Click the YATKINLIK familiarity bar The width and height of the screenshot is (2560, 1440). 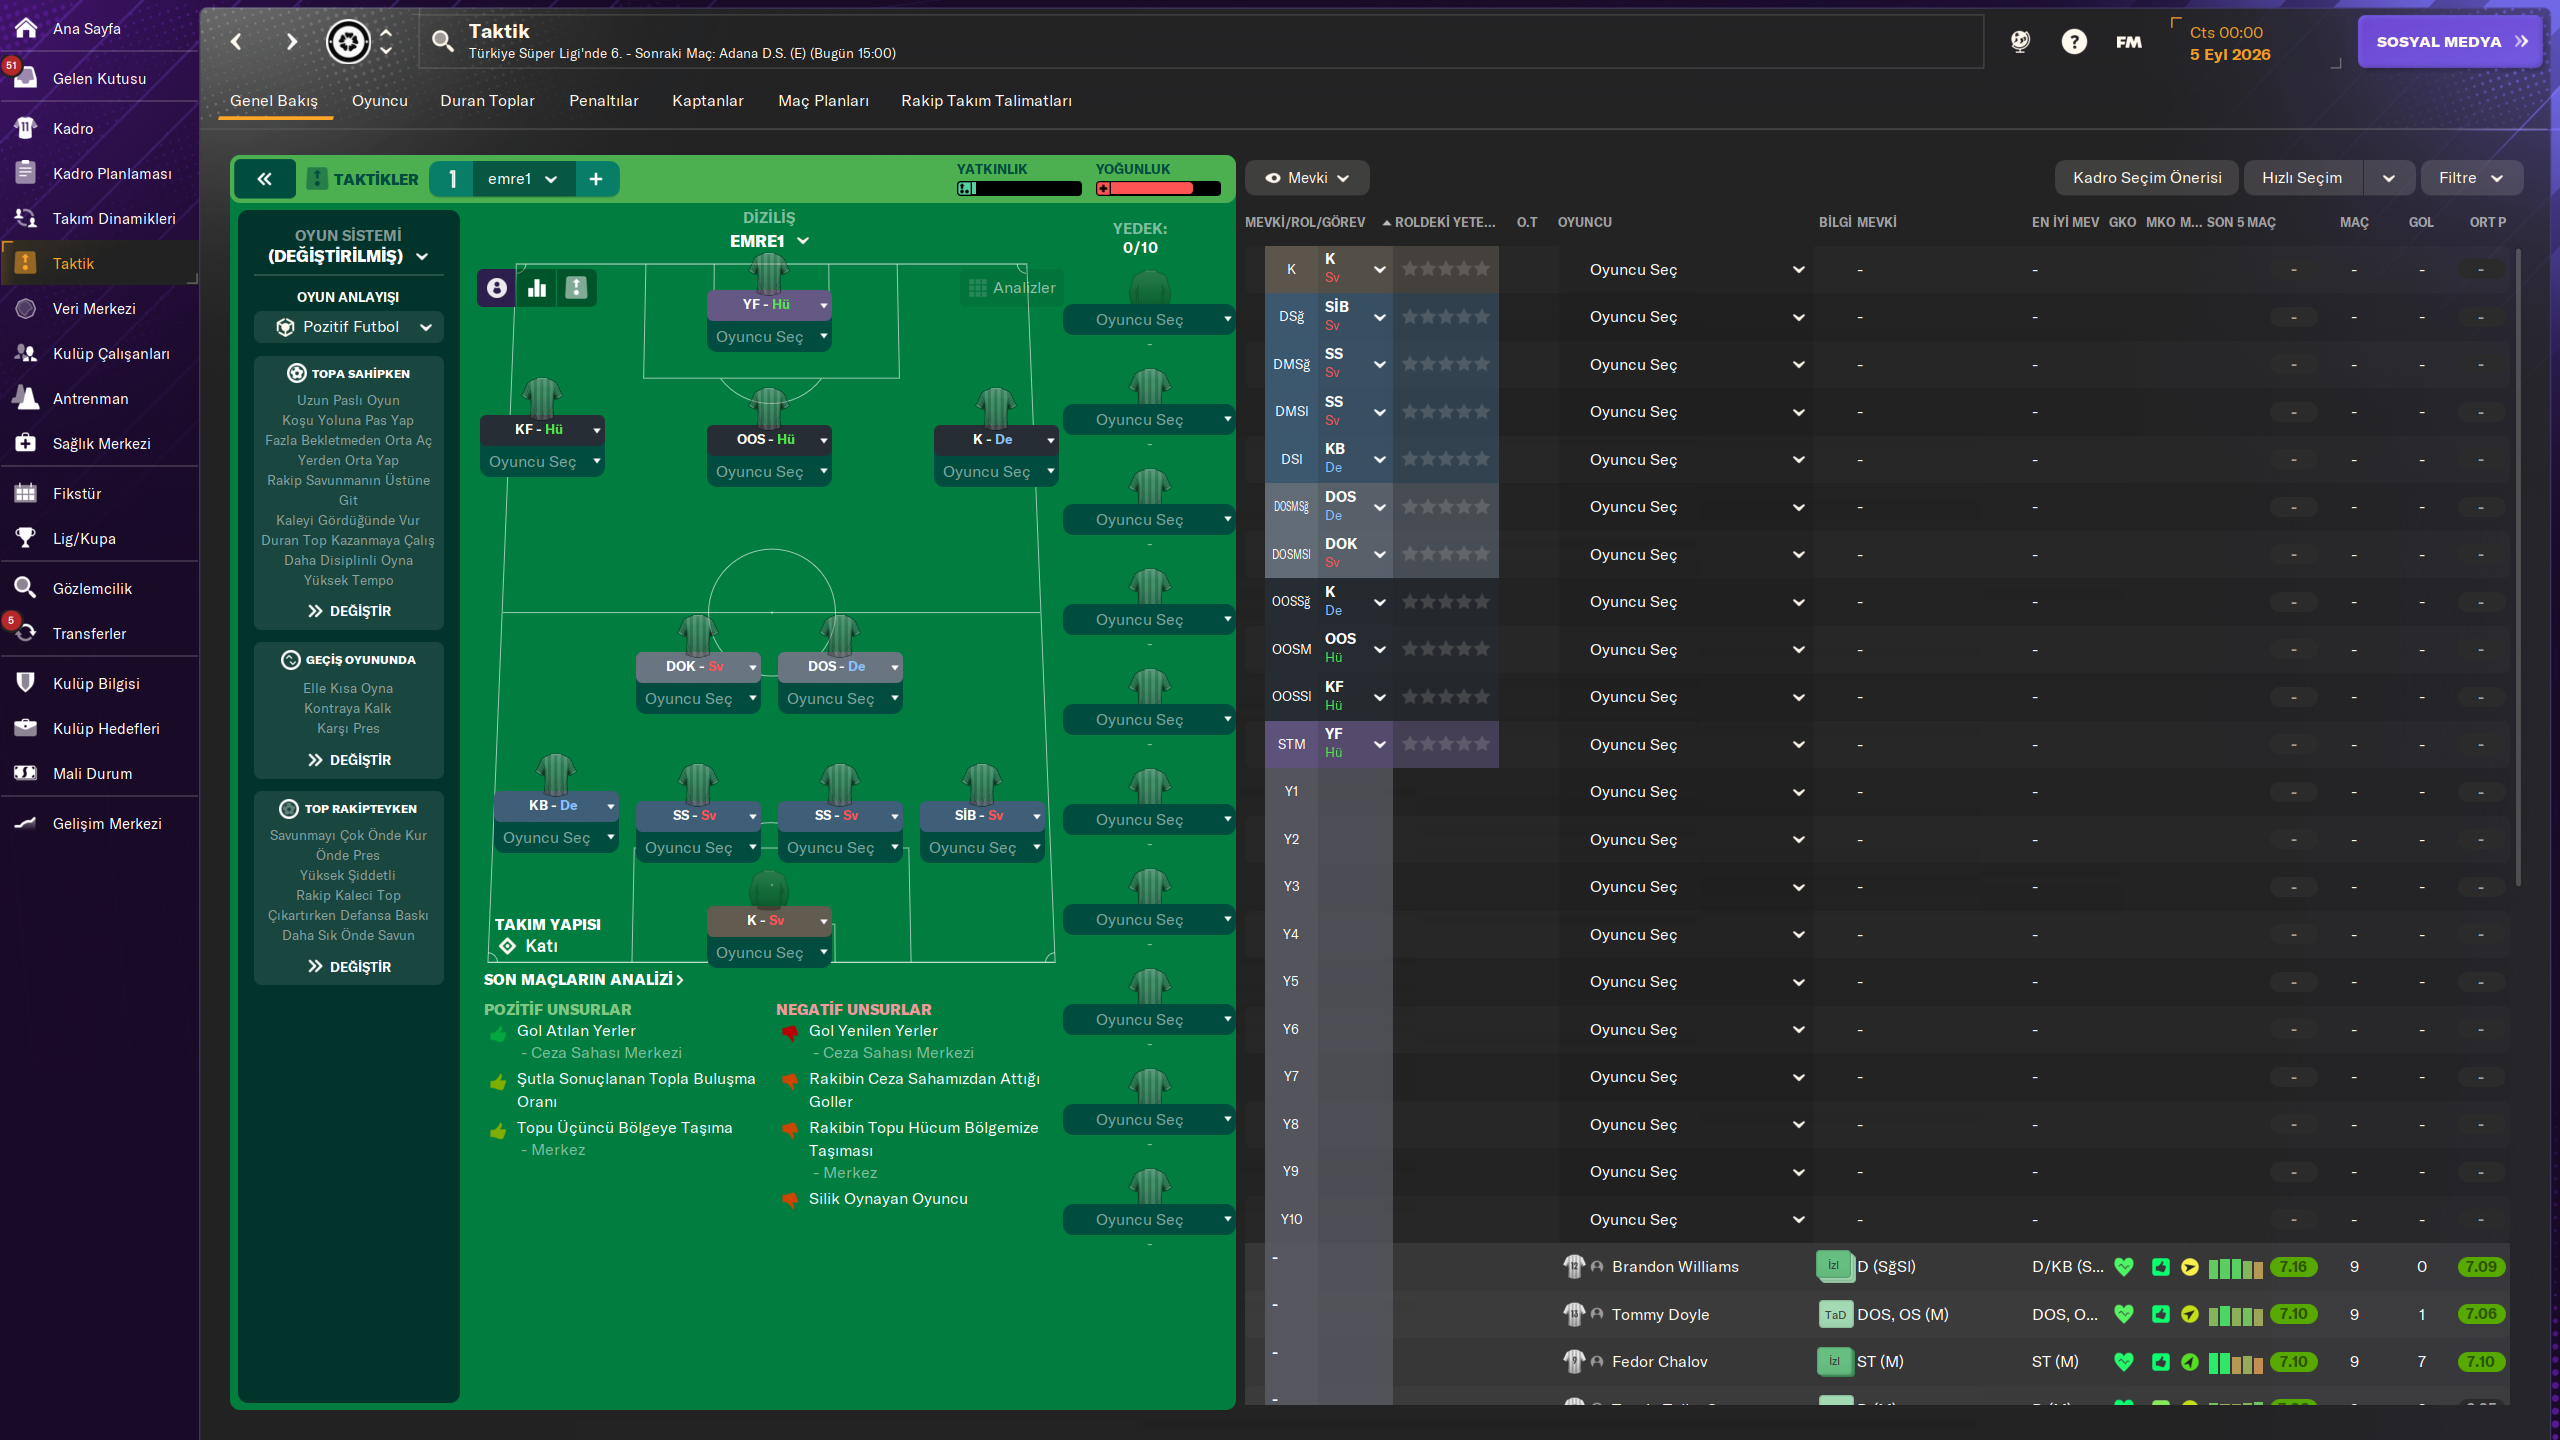[x=1019, y=188]
